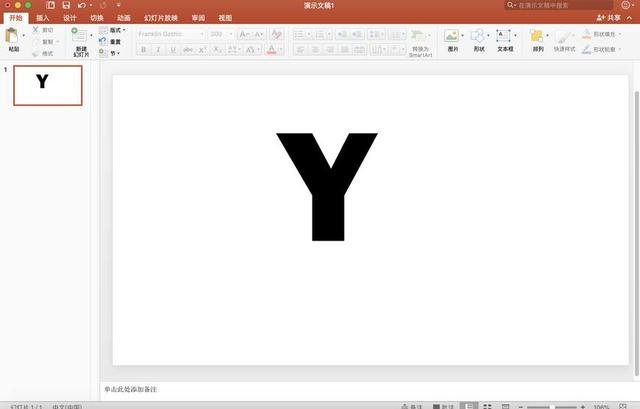Image resolution: width=640 pixels, height=409 pixels.
Task: Click the New Slide (新建幻灯片) icon
Action: (80, 37)
